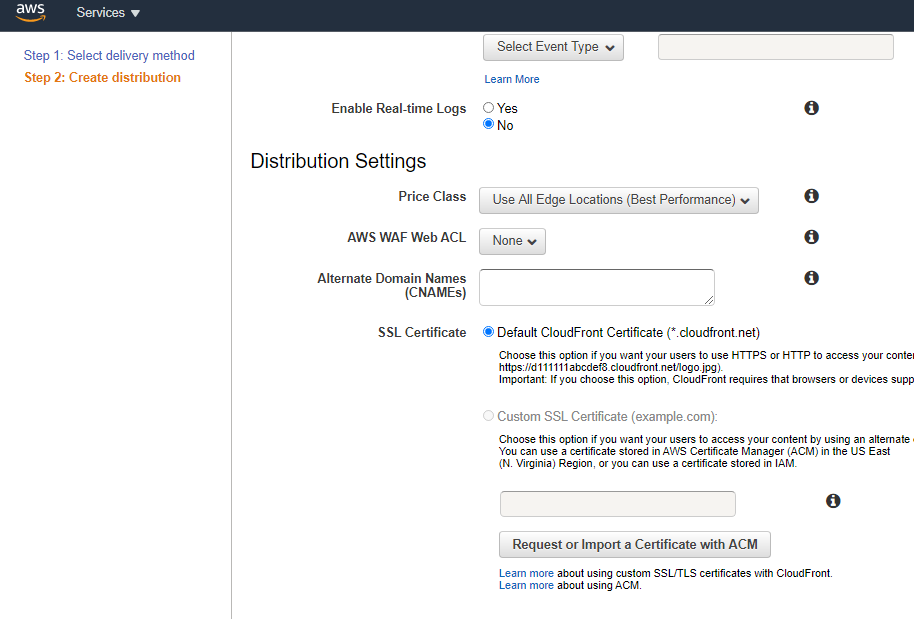
Task: Click the Distribution Settings heading
Action: pos(338,161)
